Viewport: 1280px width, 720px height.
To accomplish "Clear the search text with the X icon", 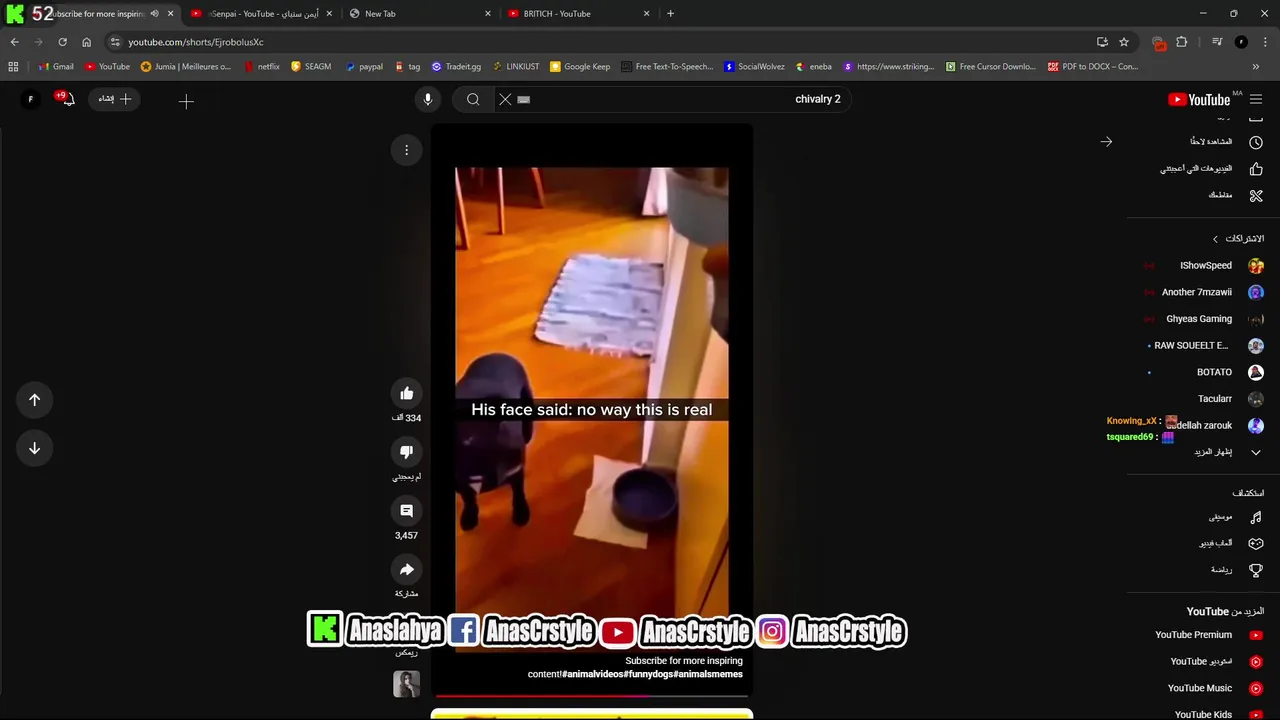I will point(505,99).
